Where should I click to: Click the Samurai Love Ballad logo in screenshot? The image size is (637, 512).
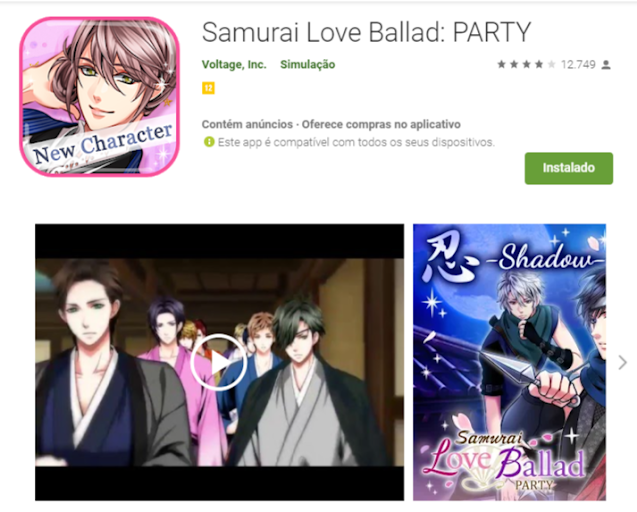pos(506,461)
